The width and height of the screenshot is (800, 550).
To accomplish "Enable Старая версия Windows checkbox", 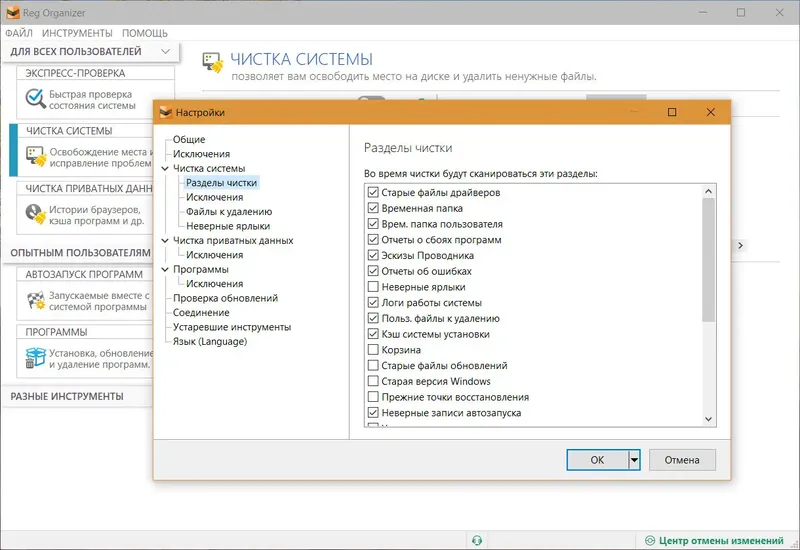I will [x=373, y=381].
